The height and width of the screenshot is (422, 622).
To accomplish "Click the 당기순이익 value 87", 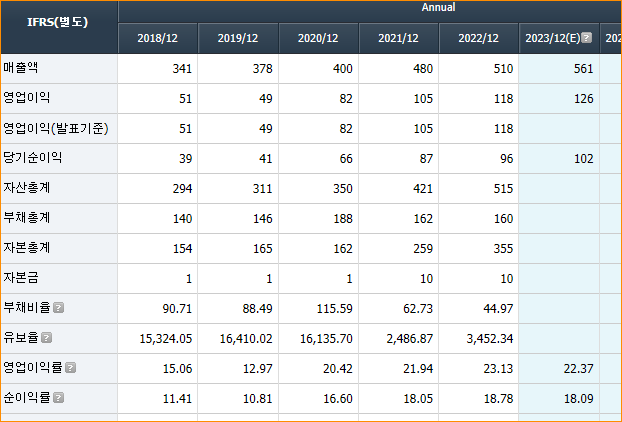I will [x=426, y=159].
